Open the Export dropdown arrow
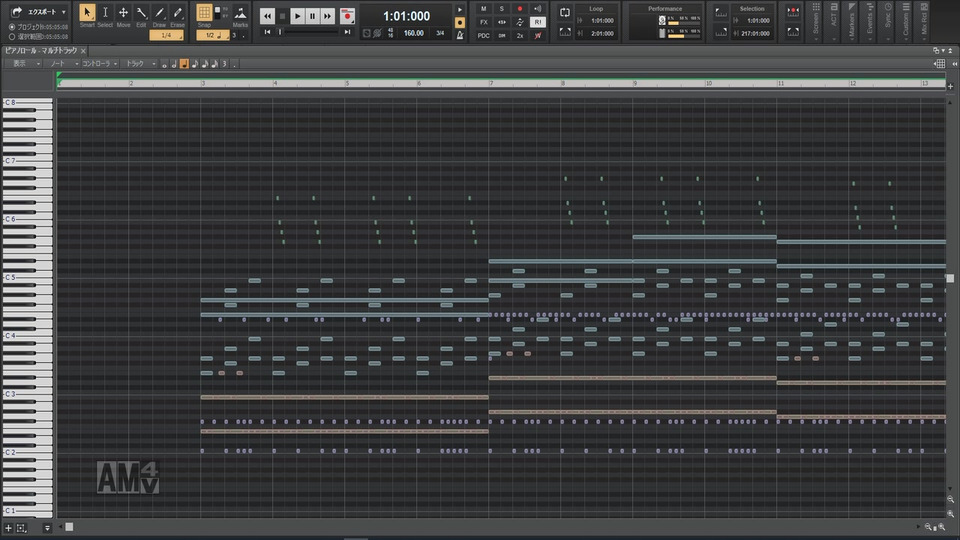Viewport: 960px width, 540px height. [x=64, y=12]
